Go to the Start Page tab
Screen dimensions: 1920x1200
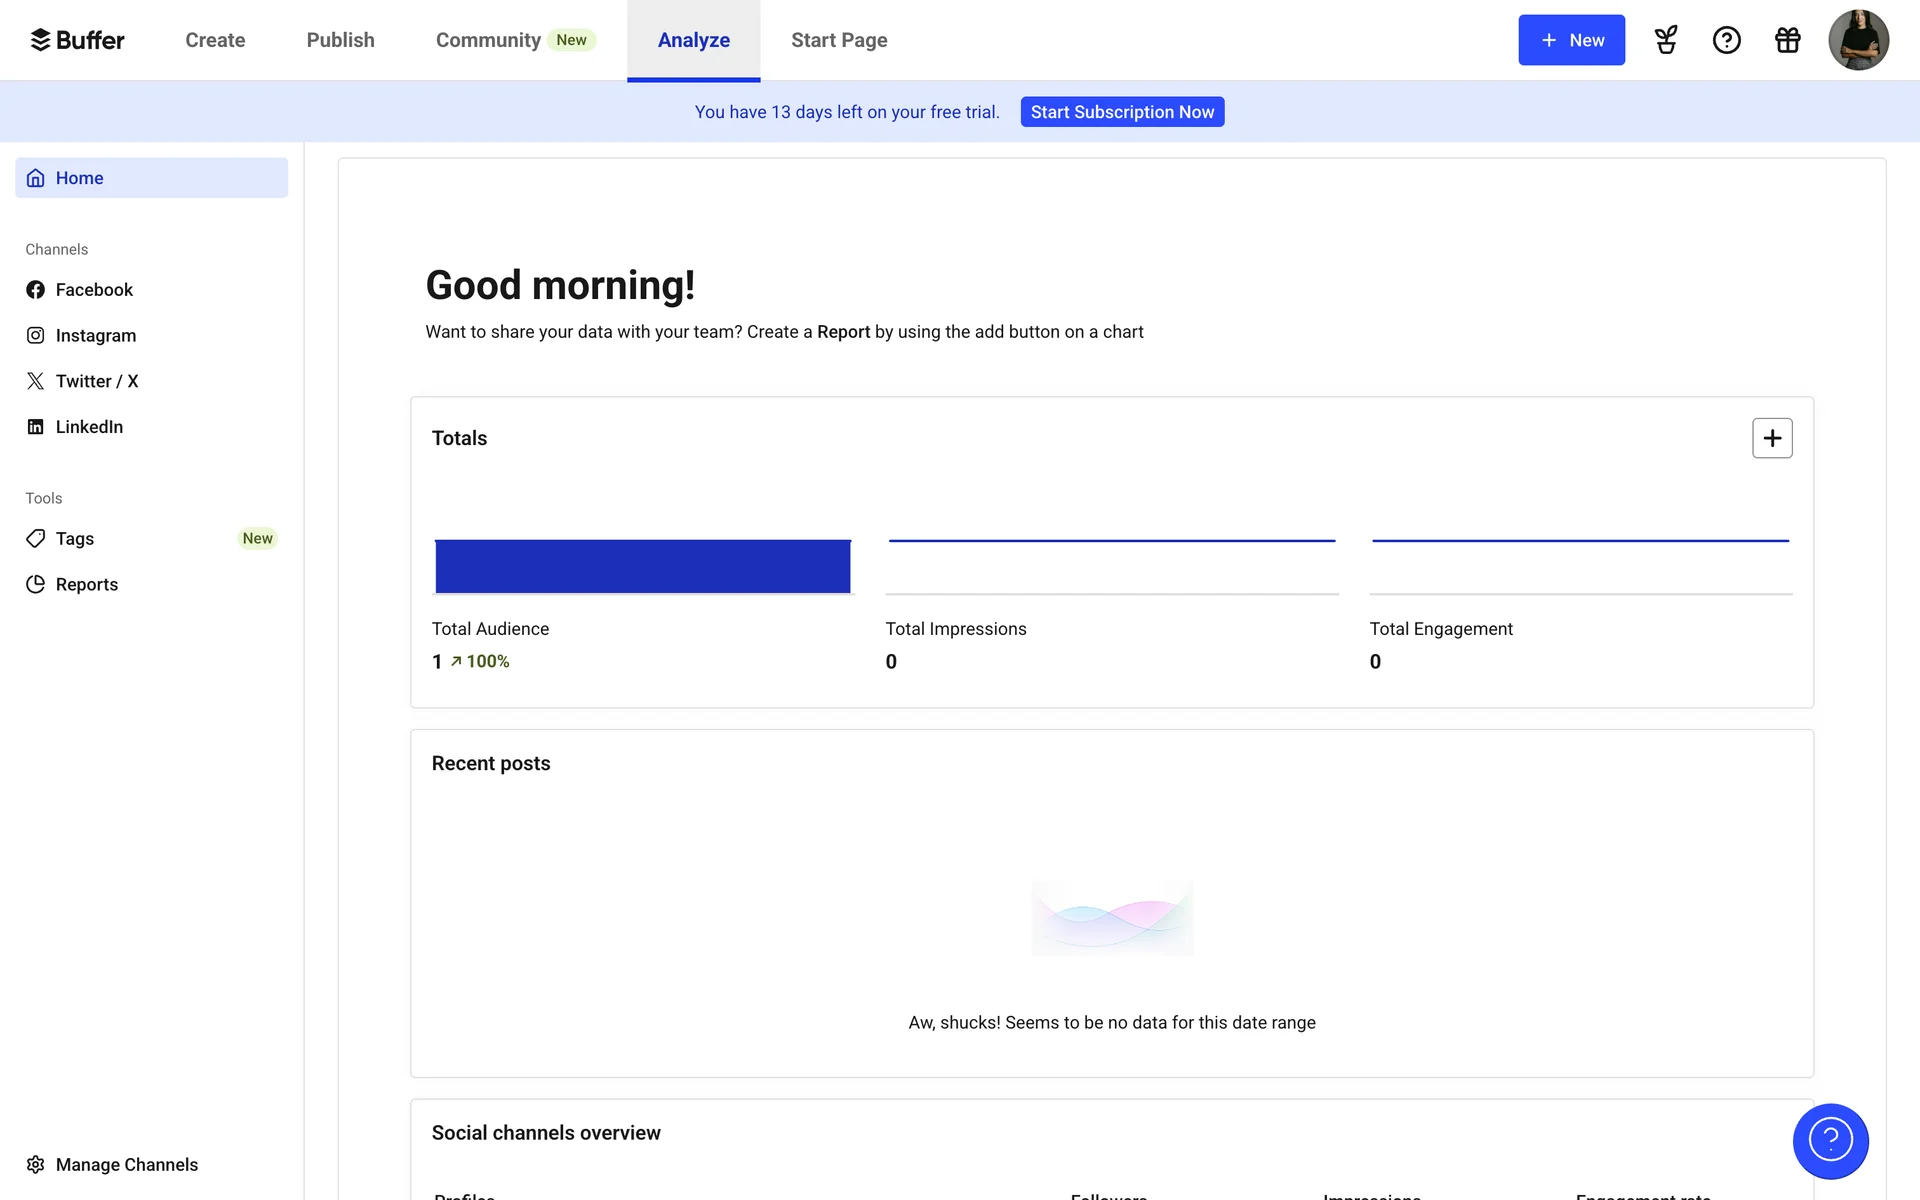pos(839,40)
